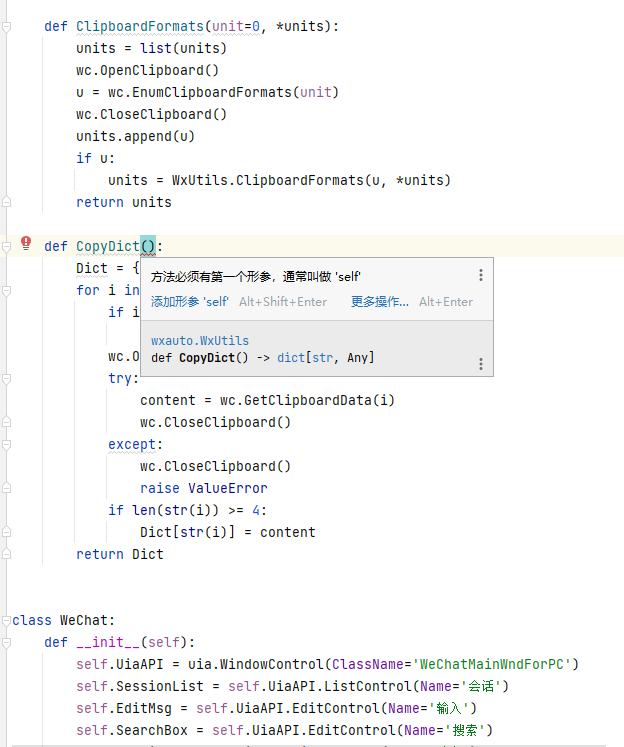Click the 'raise ValueError' statement
Viewport: 624px width, 747px height.
tap(203, 488)
